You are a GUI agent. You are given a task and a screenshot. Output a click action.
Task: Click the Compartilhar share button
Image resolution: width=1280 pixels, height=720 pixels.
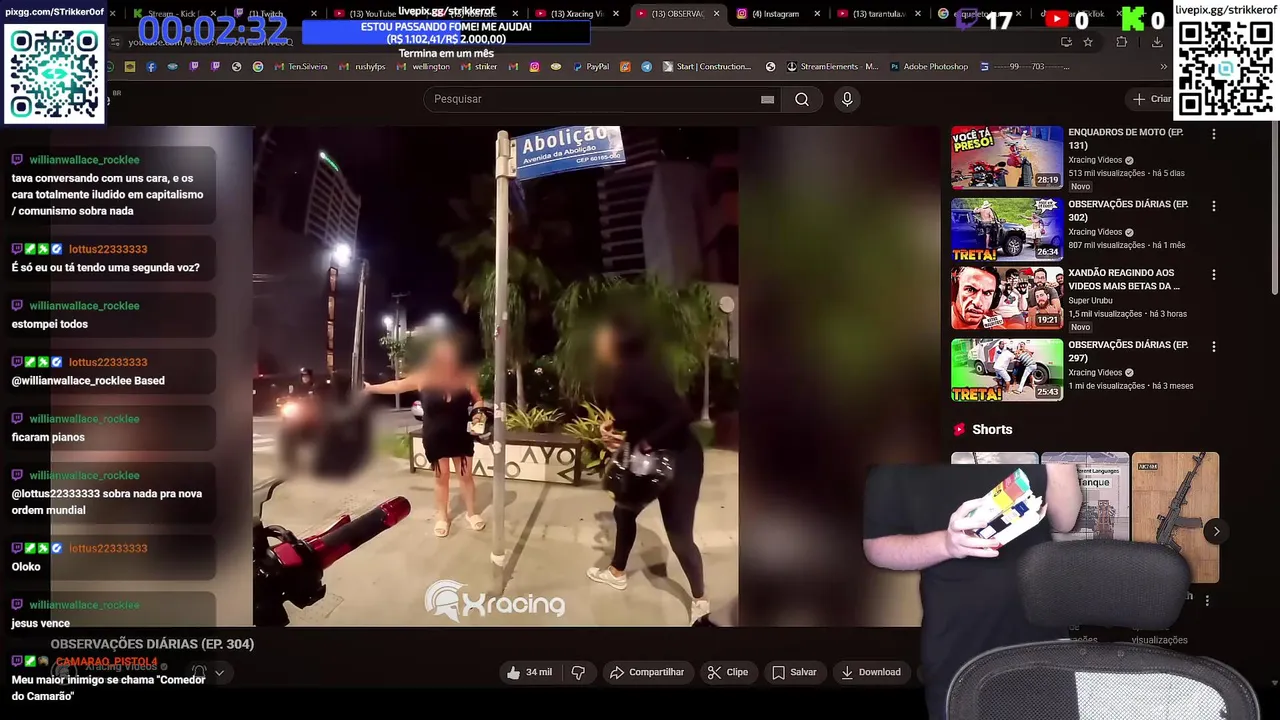pyautogui.click(x=647, y=672)
